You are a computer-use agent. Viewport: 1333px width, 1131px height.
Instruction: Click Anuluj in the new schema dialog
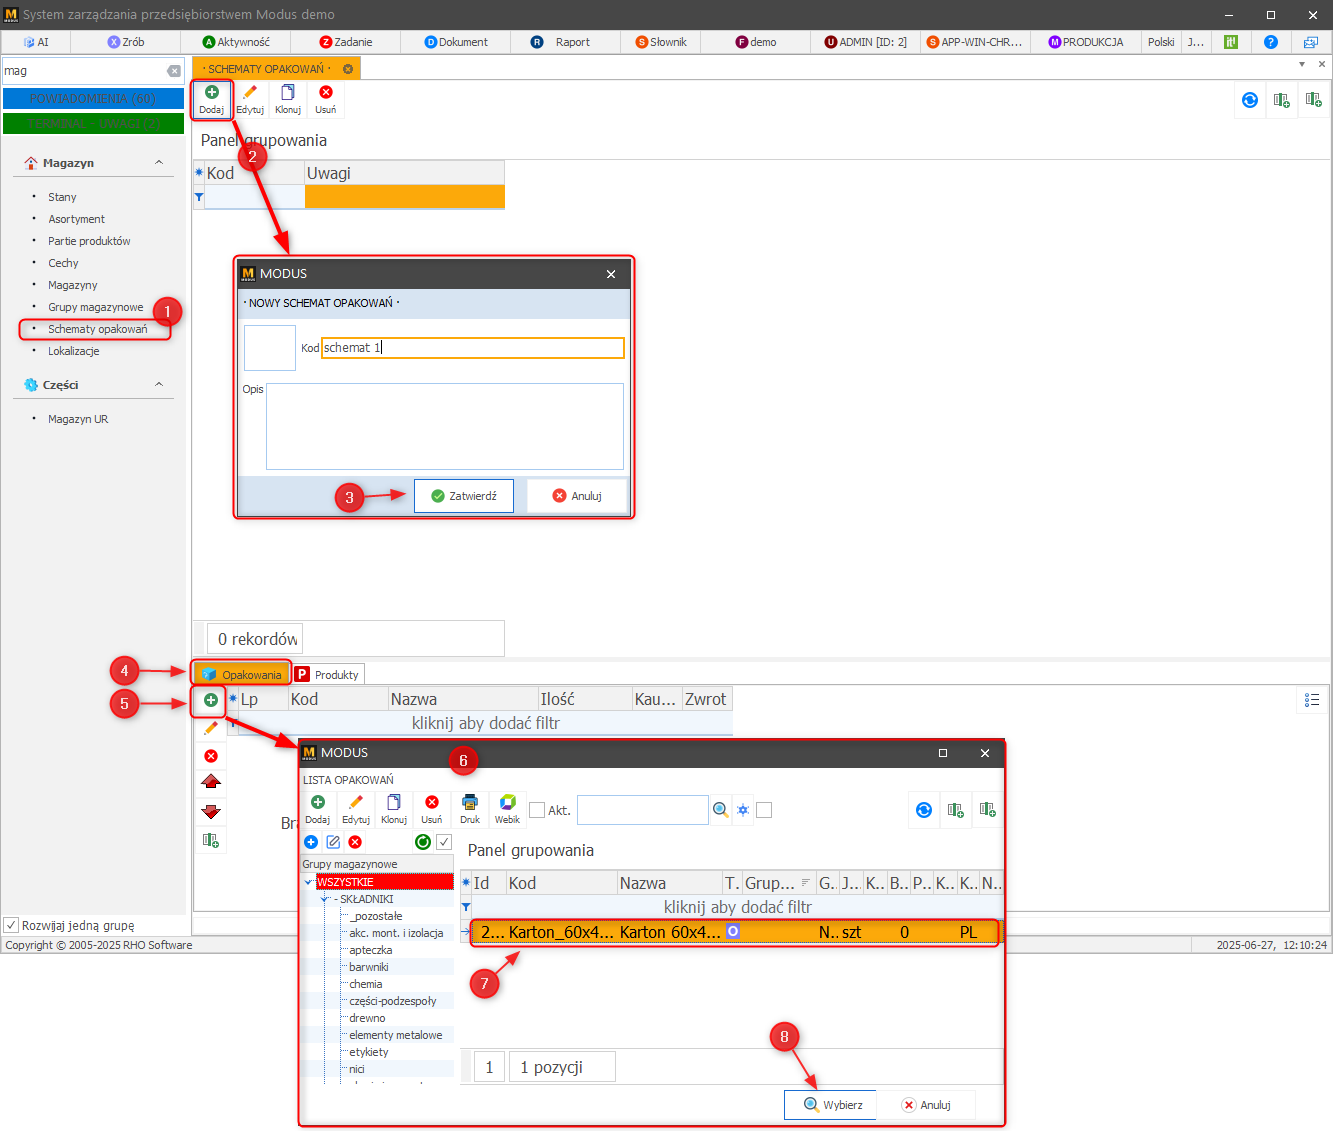[577, 496]
